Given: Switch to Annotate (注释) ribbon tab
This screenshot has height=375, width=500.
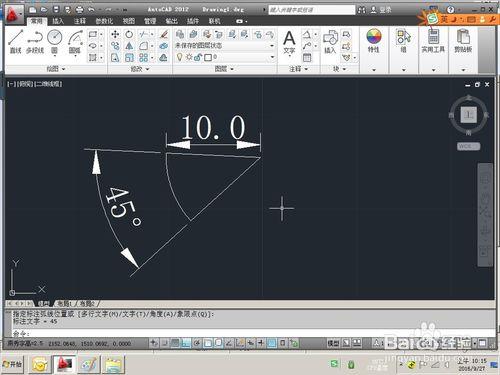Looking at the screenshot, I should point(80,21).
